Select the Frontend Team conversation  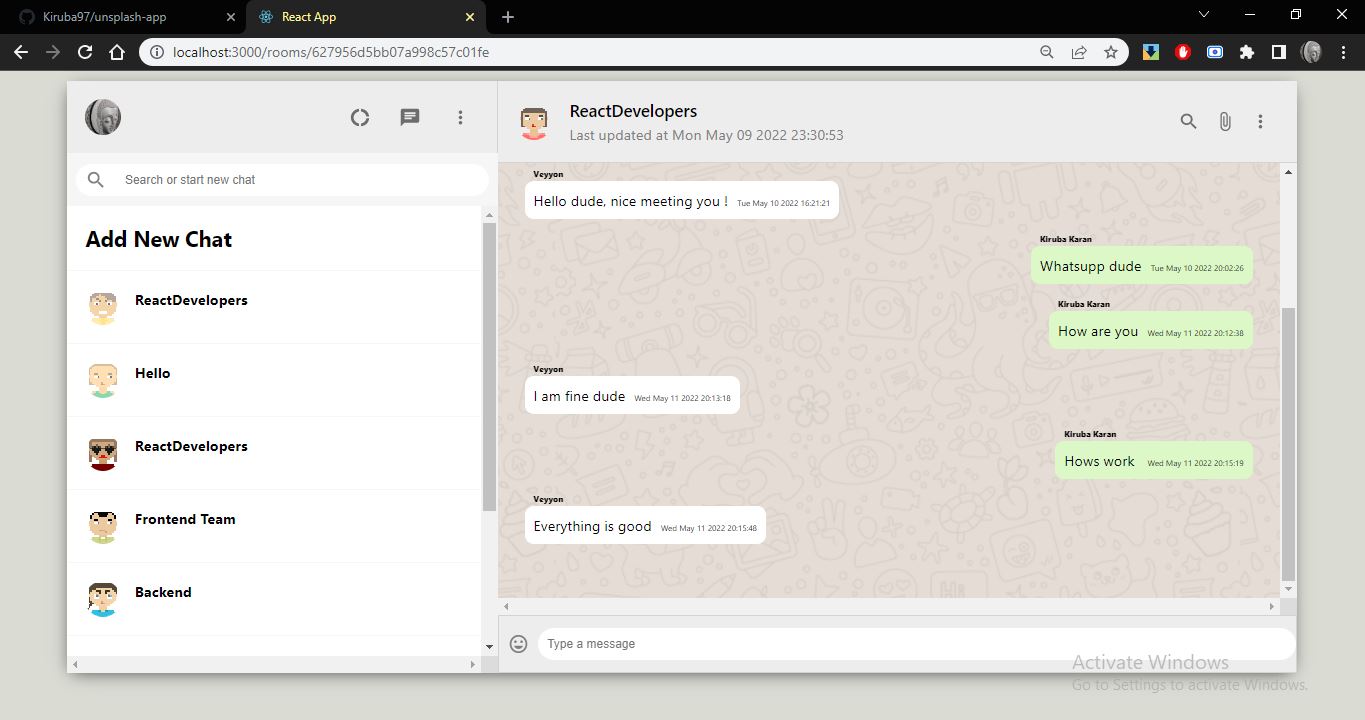(185, 519)
